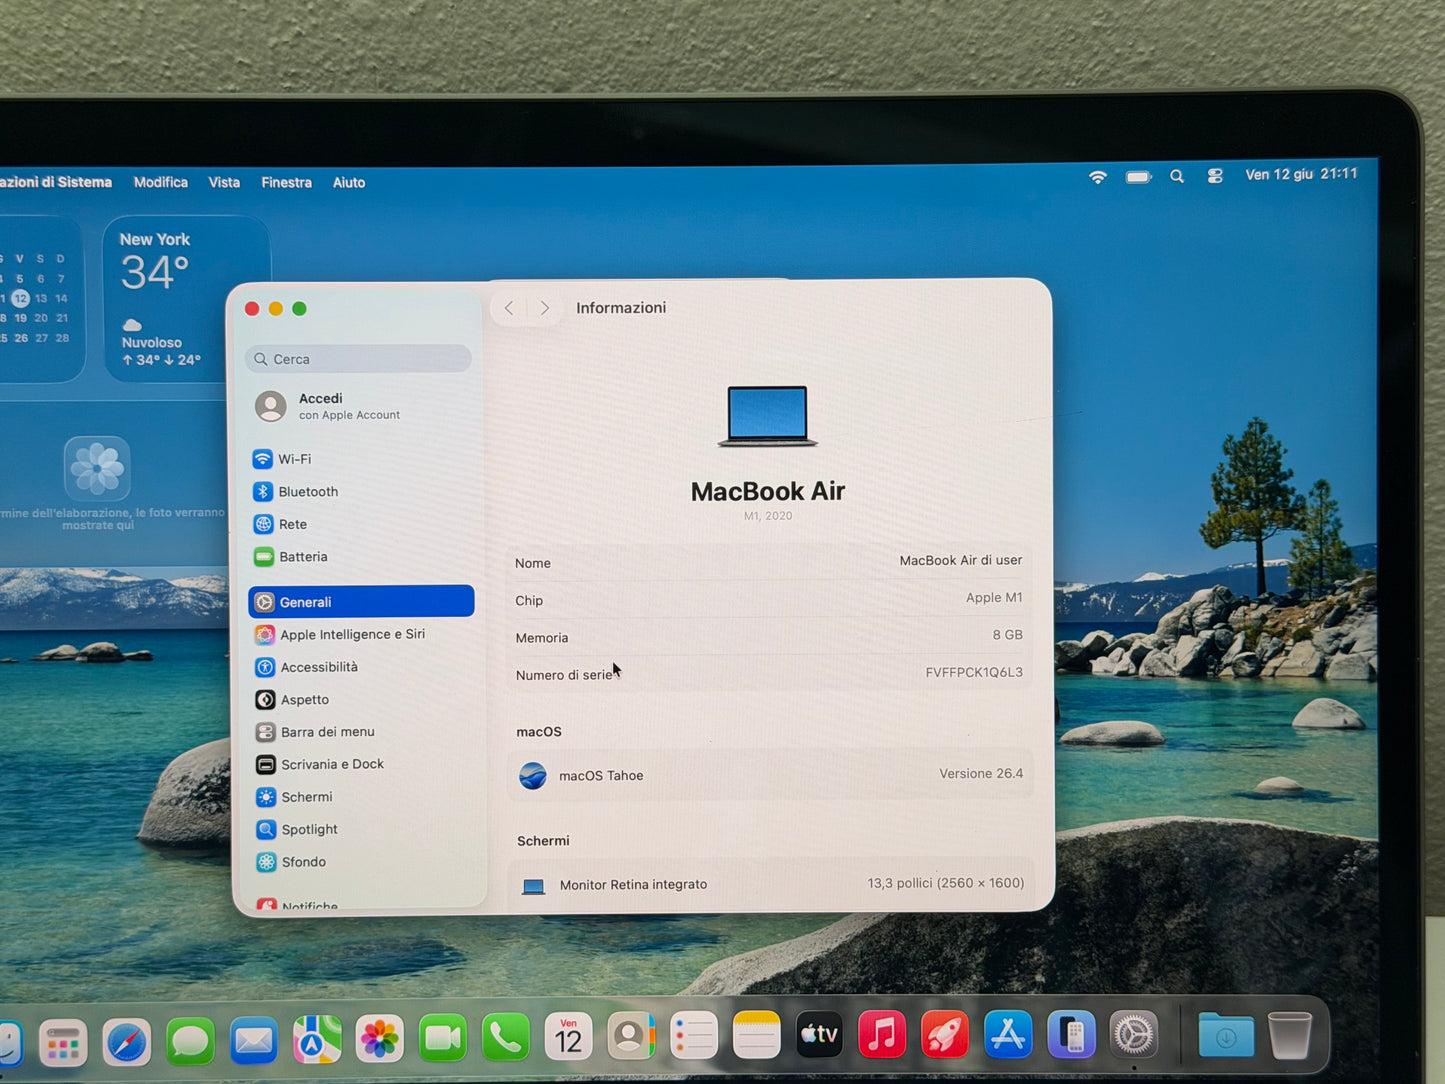Open App Store from the Dock
Screen dimensions: 1445x1084
coord(1008,1035)
